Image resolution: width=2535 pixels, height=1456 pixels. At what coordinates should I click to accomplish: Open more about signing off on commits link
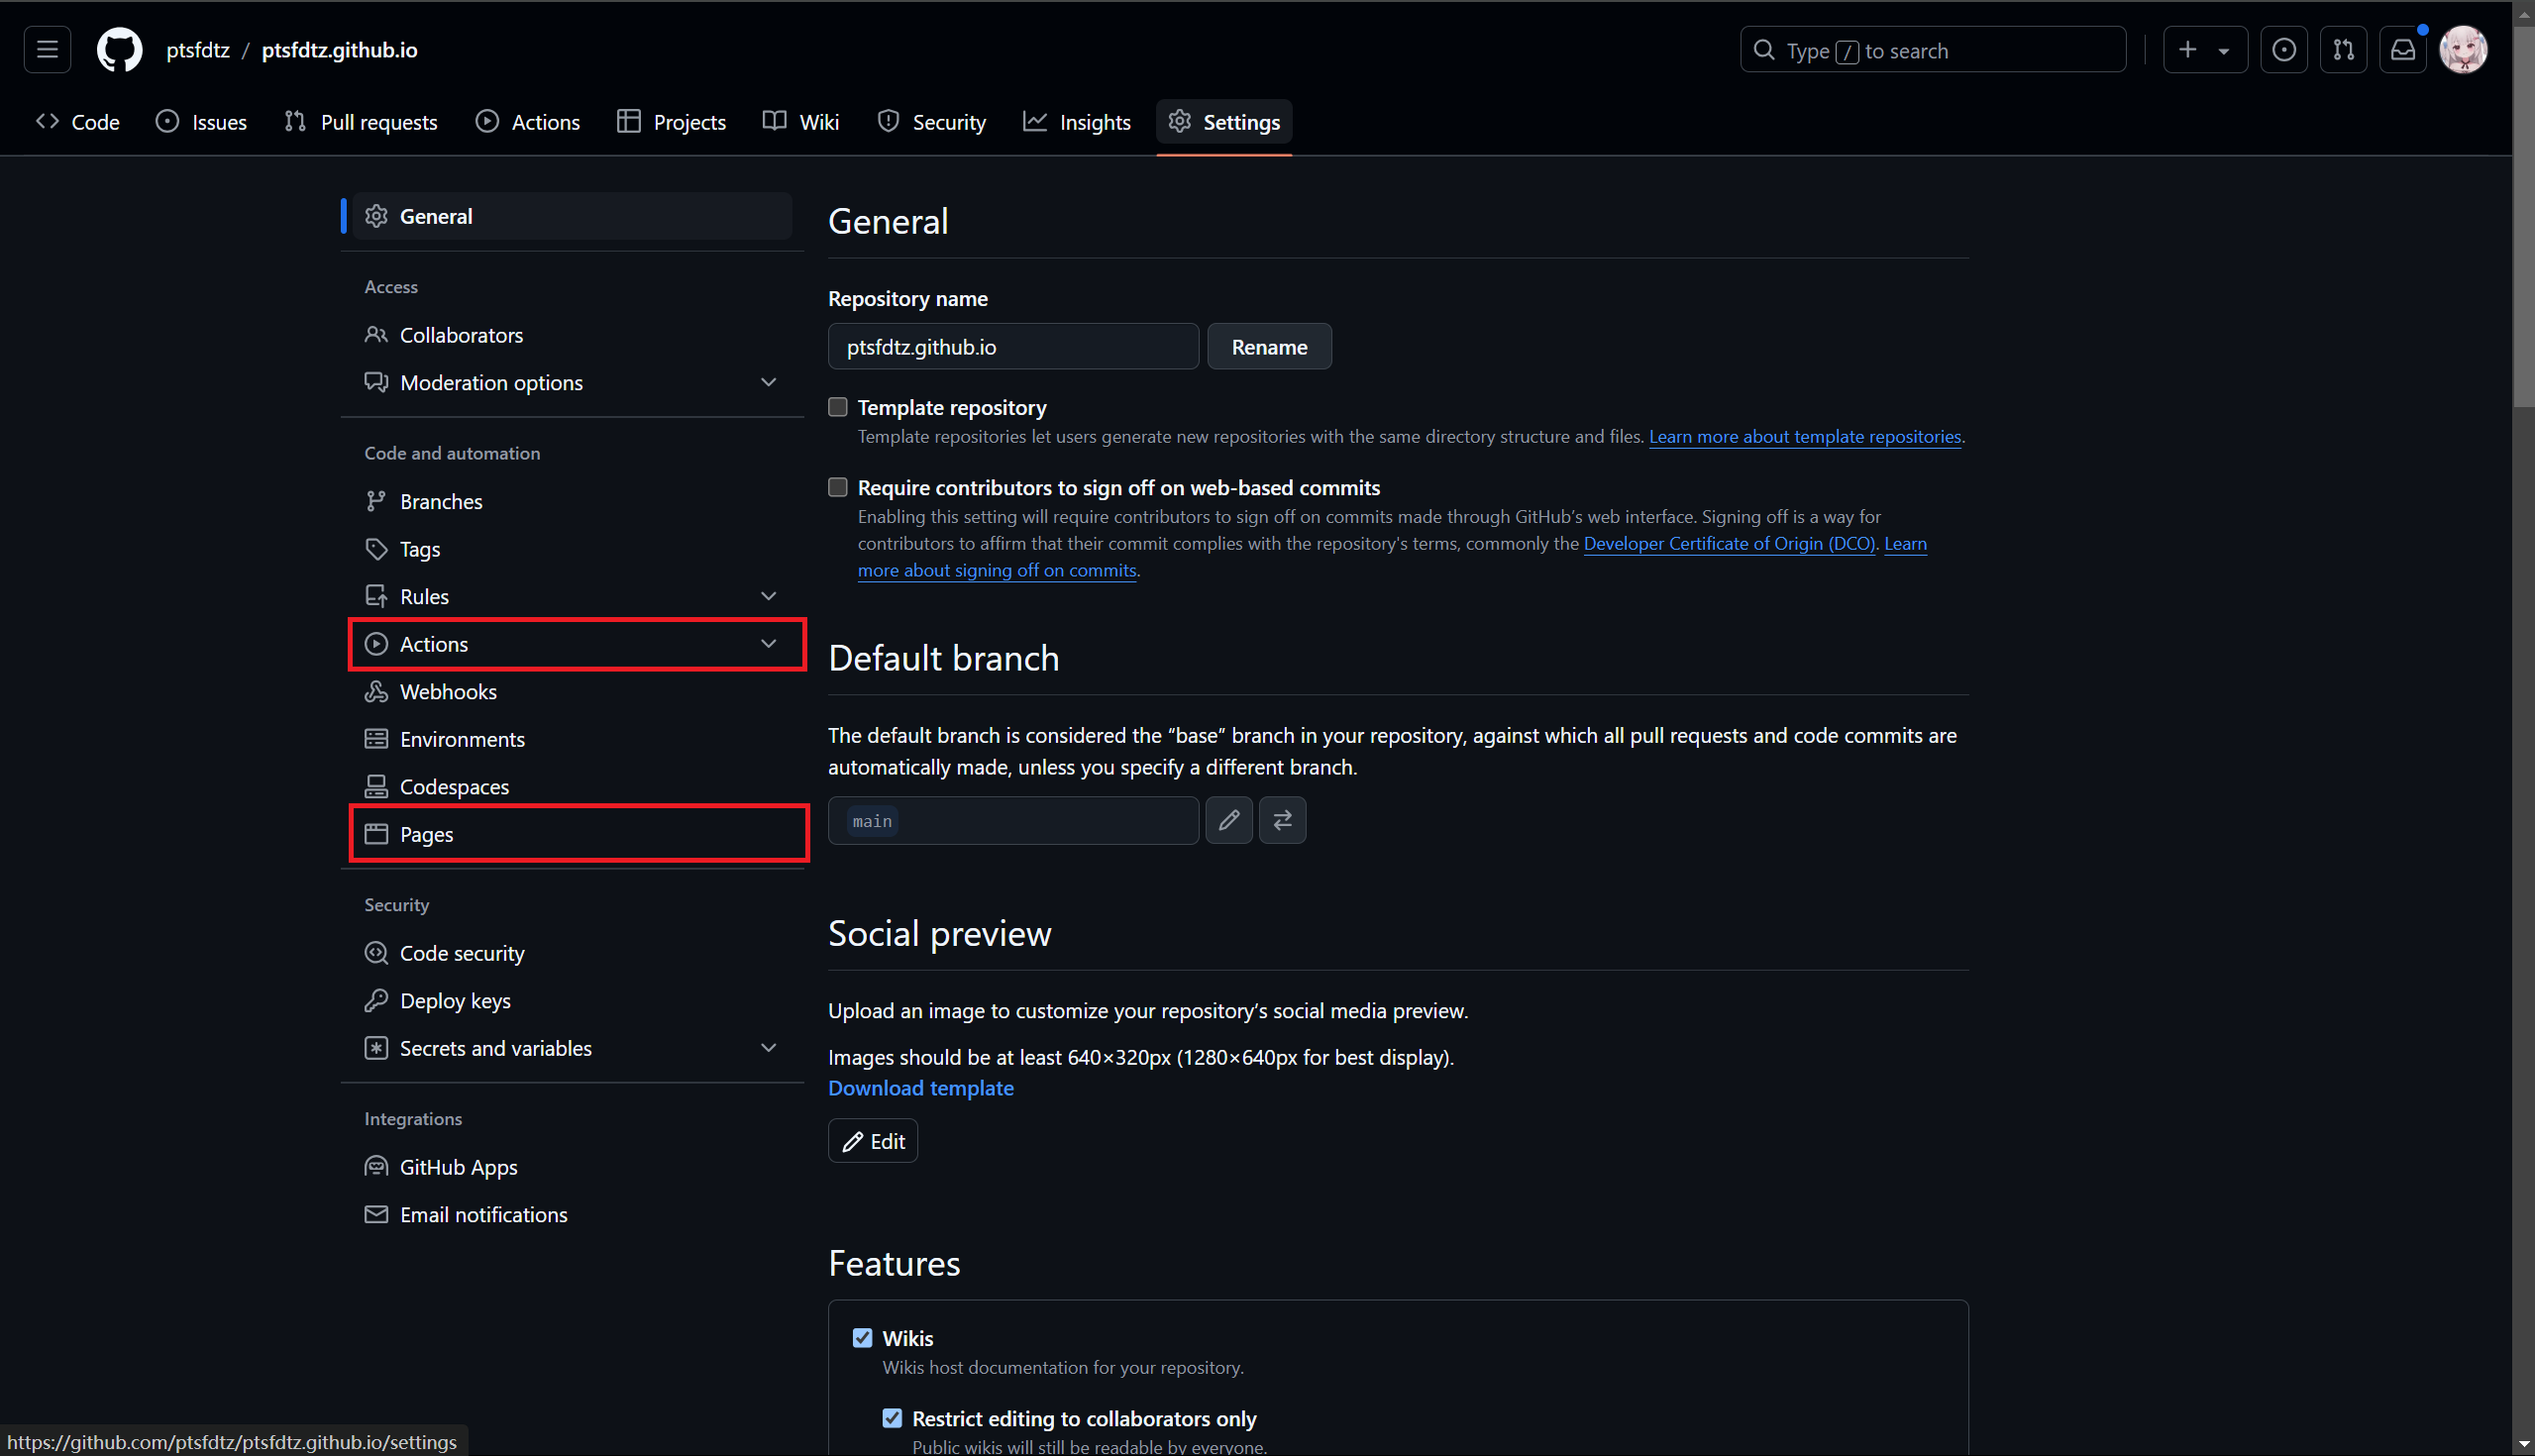coord(997,570)
